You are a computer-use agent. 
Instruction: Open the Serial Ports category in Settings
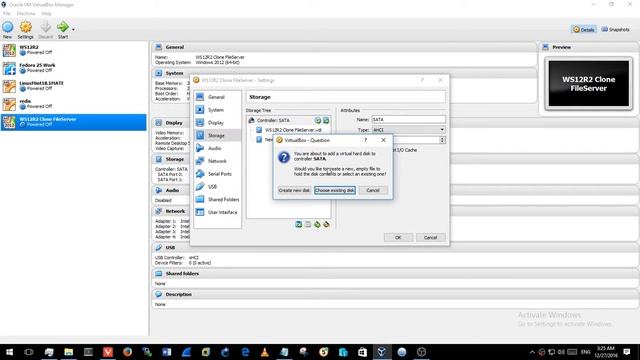[217, 174]
